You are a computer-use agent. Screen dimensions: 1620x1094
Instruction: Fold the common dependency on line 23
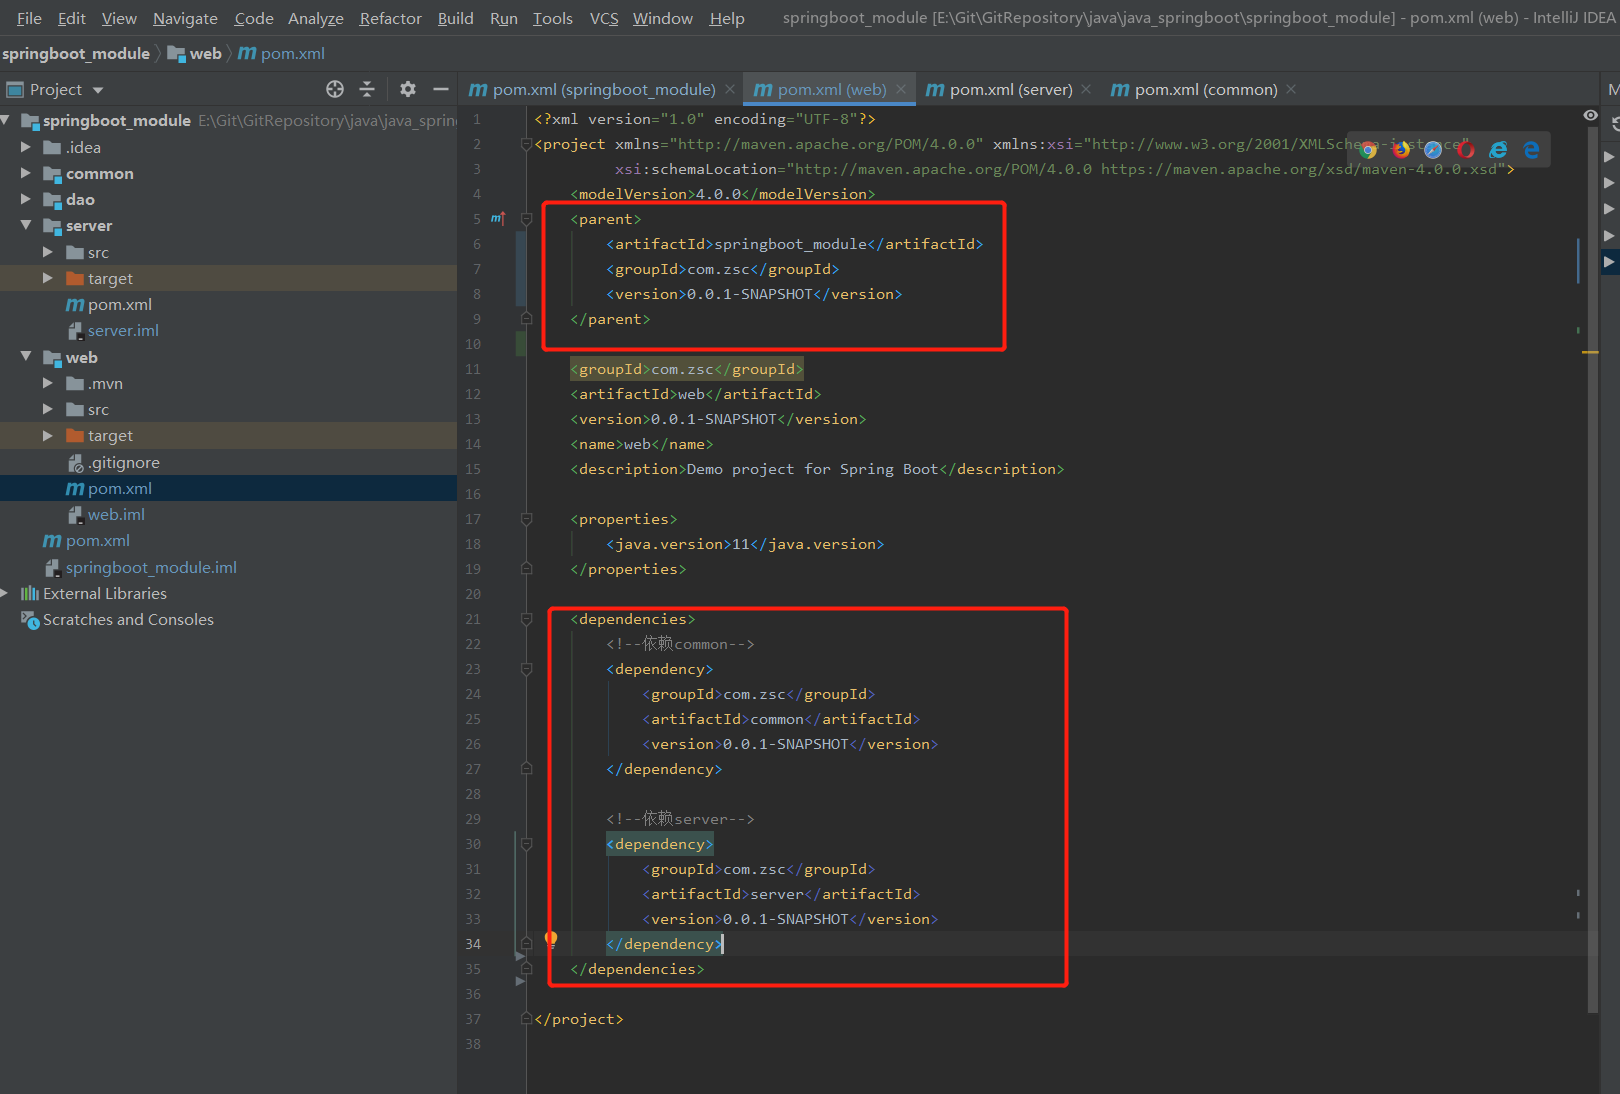[526, 669]
